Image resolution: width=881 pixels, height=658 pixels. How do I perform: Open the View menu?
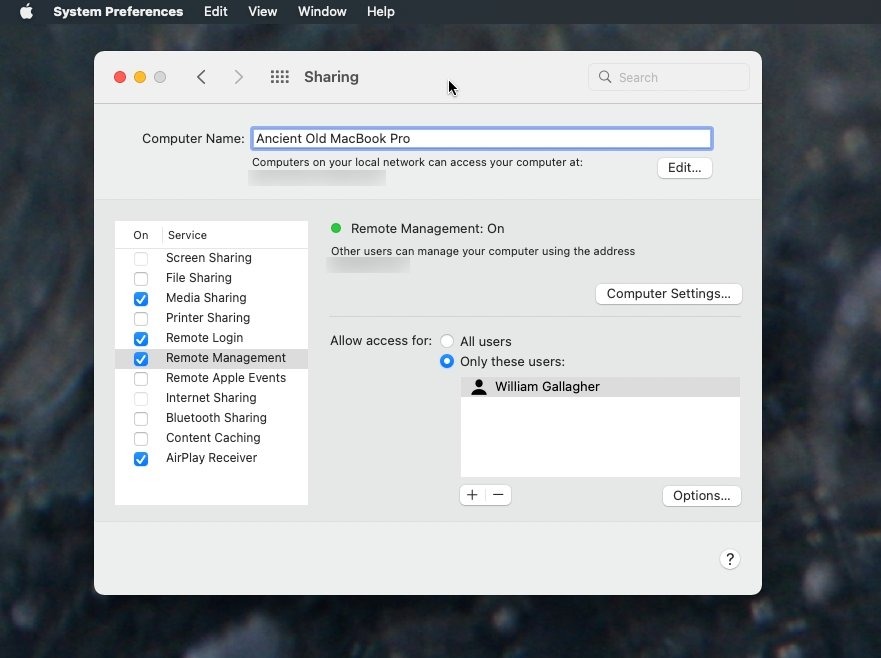(262, 12)
